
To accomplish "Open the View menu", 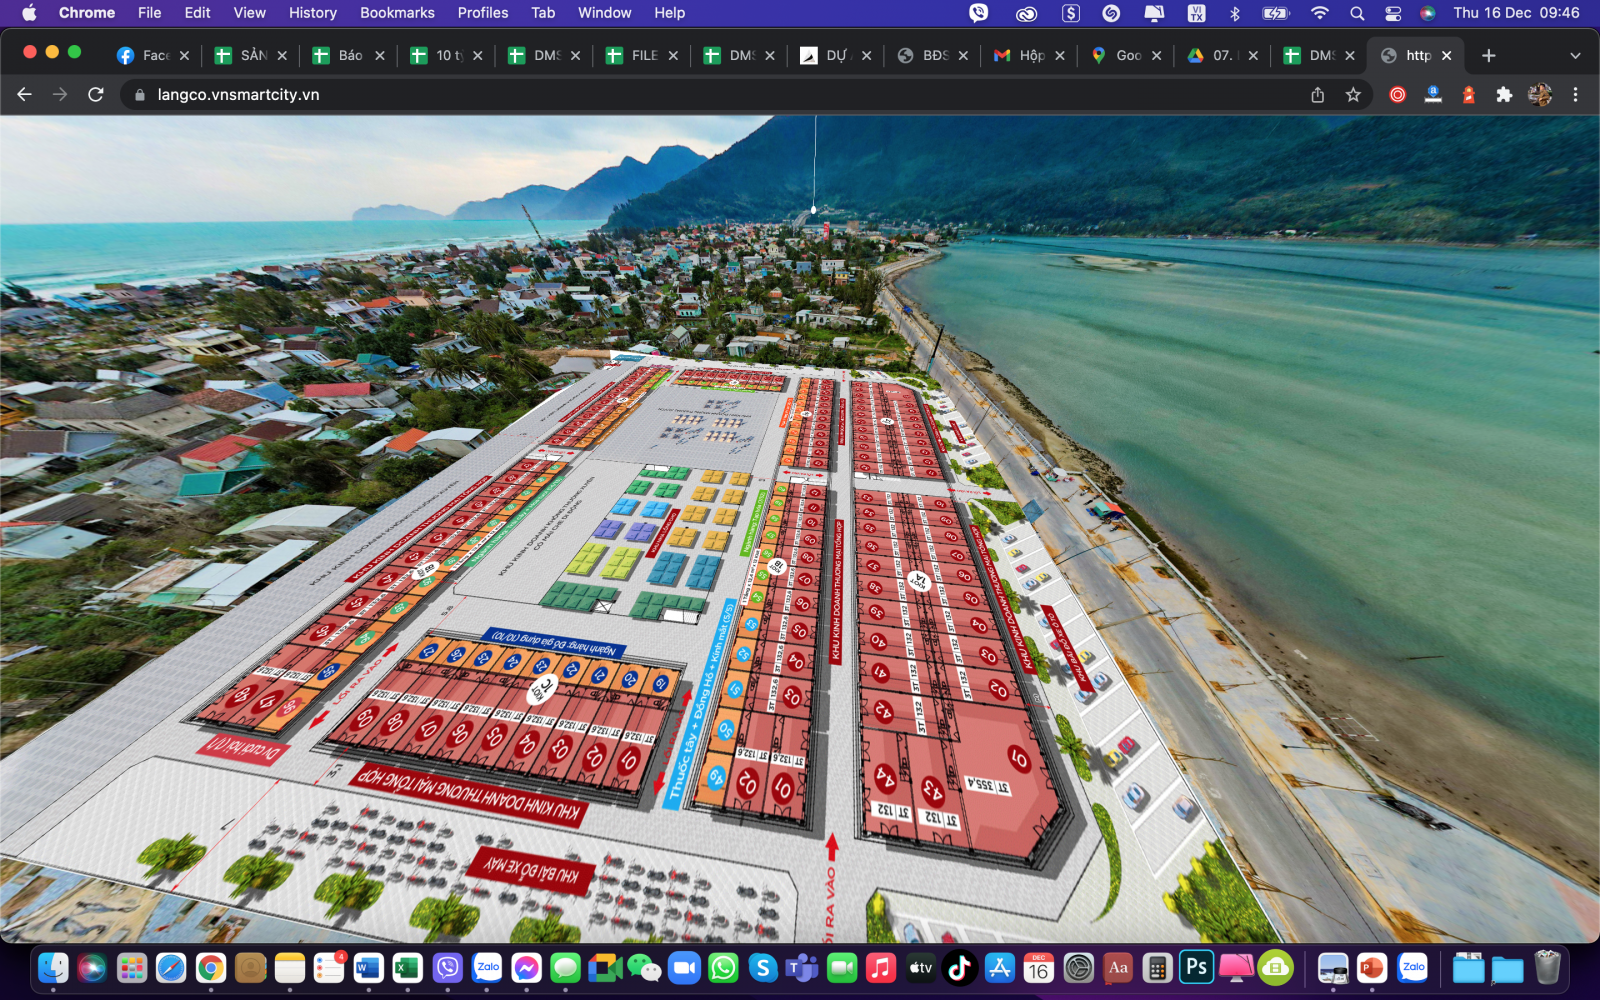I will (250, 13).
